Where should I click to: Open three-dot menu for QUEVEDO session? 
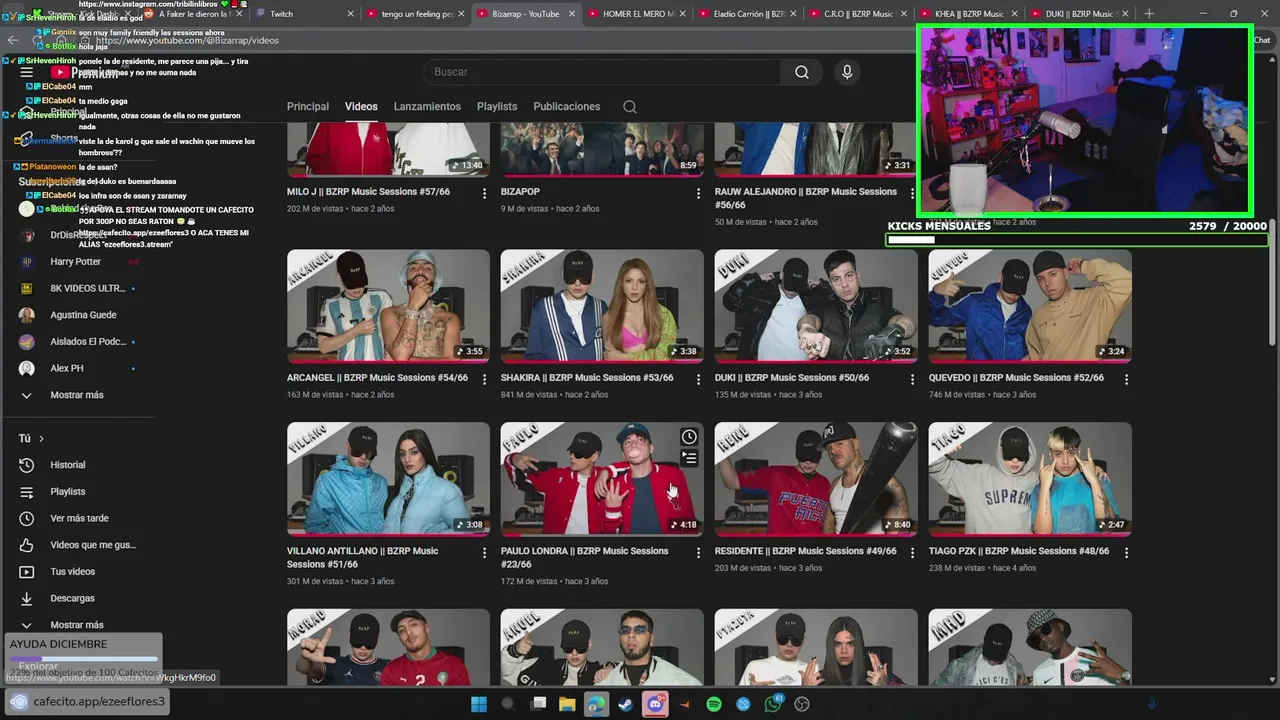tap(1126, 379)
